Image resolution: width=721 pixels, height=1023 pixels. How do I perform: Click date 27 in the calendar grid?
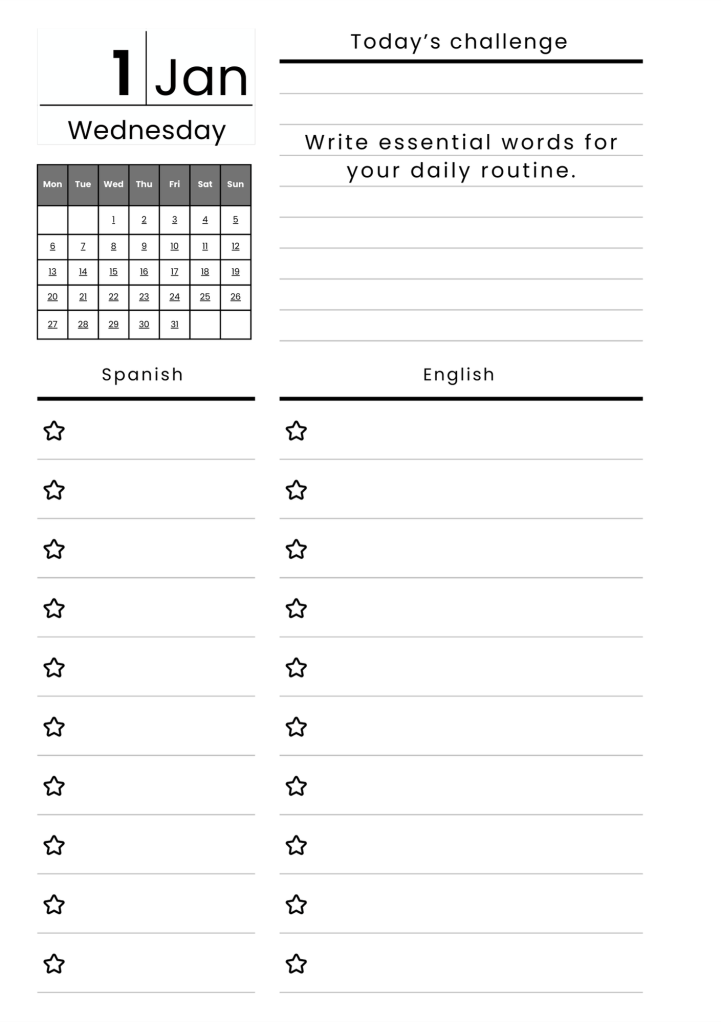pos(52,324)
